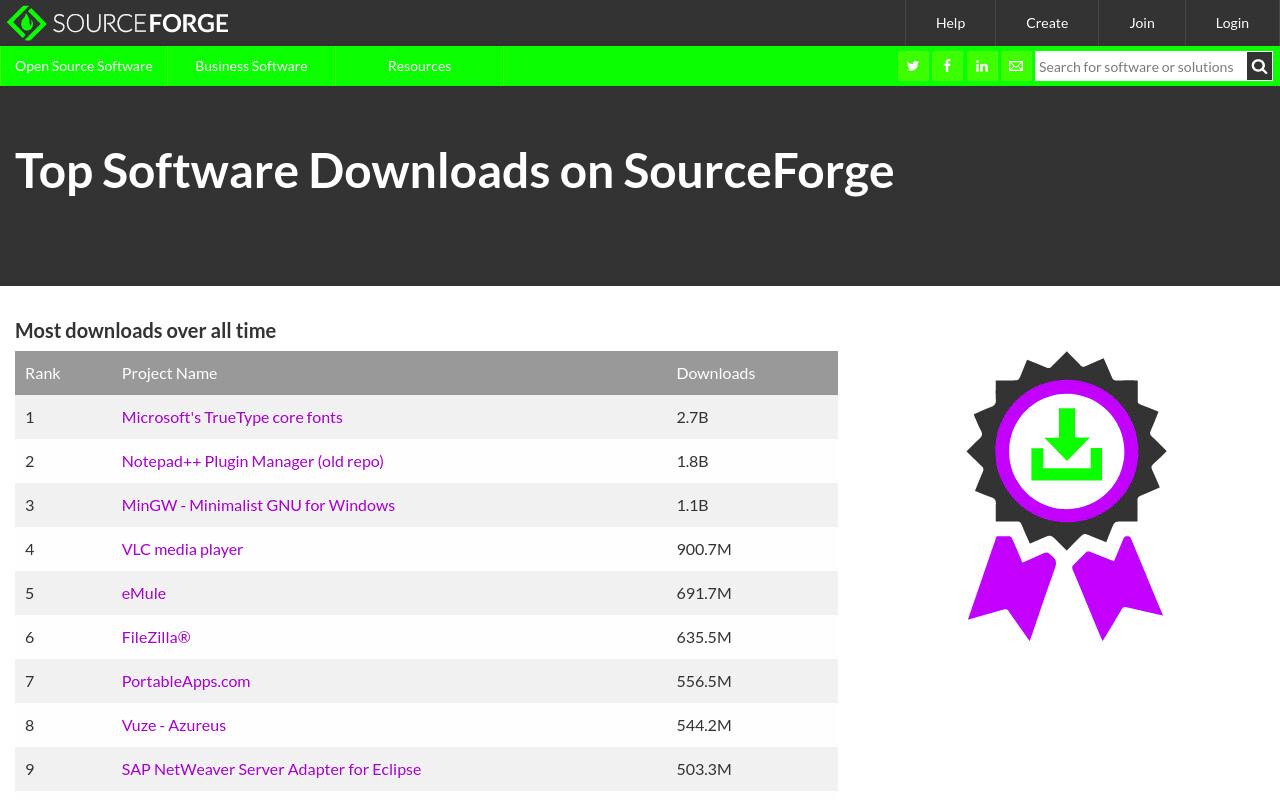Click rank number 5 in the table
The image size is (1280, 800).
pos(30,593)
